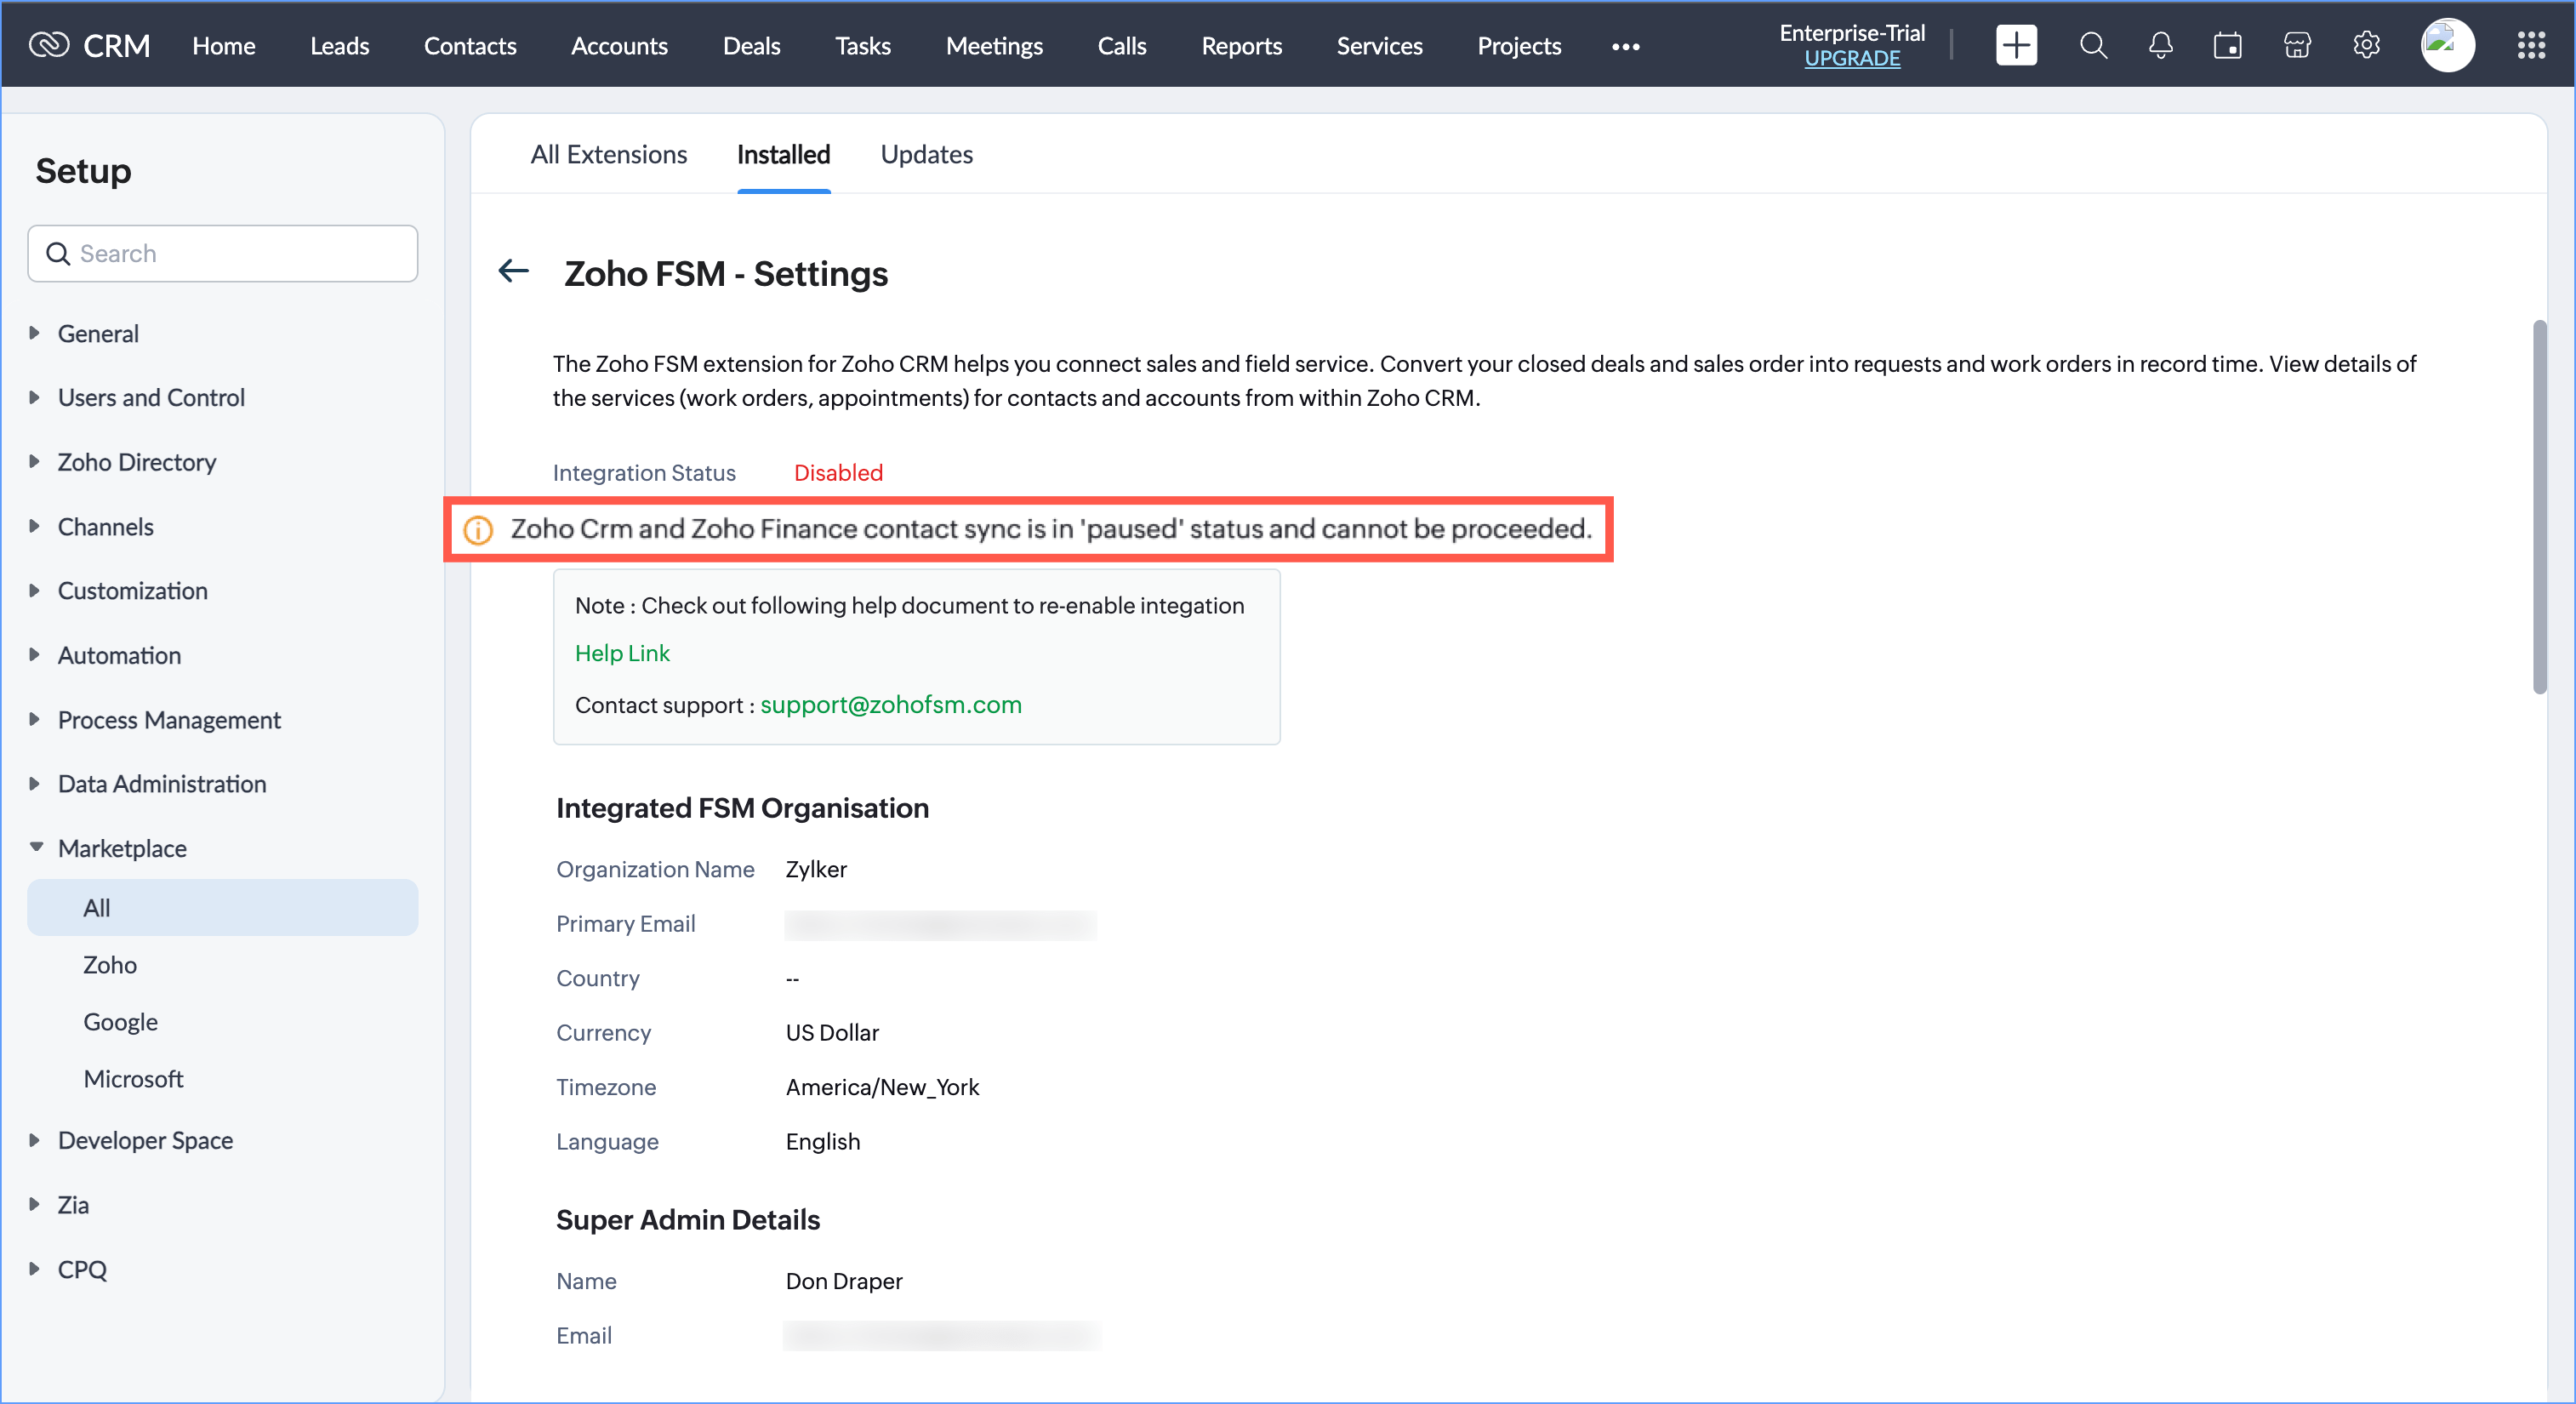Open the notifications bell icon
Screen dimensions: 2576x1404
pos(2160,45)
